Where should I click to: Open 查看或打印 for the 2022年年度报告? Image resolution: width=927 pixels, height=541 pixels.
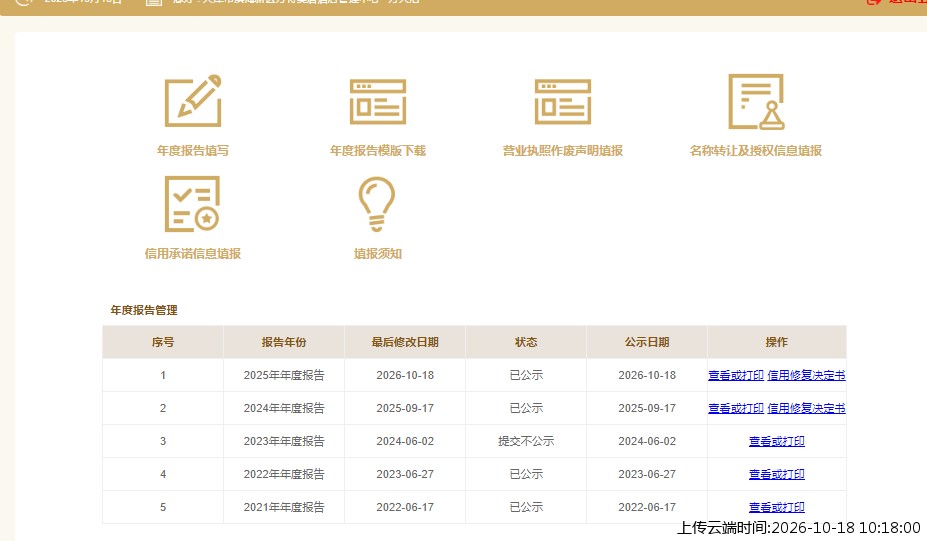point(777,475)
